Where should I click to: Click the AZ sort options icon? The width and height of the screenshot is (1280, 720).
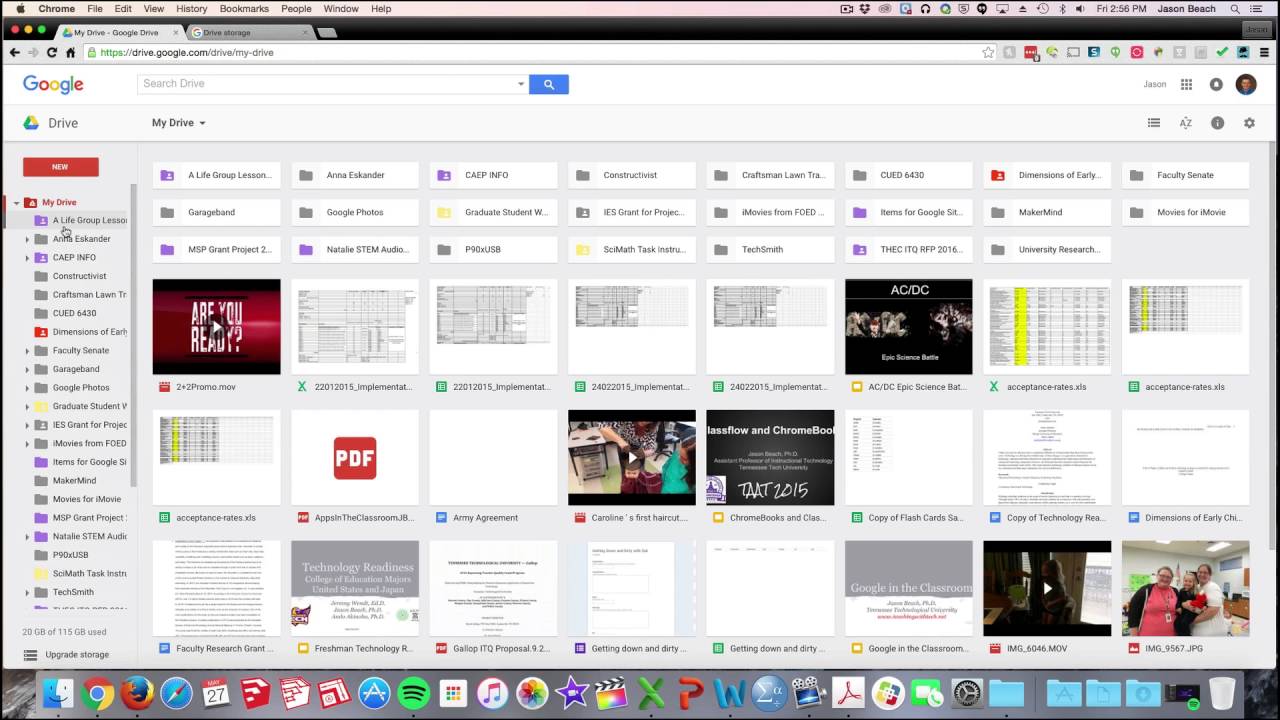pos(1186,123)
